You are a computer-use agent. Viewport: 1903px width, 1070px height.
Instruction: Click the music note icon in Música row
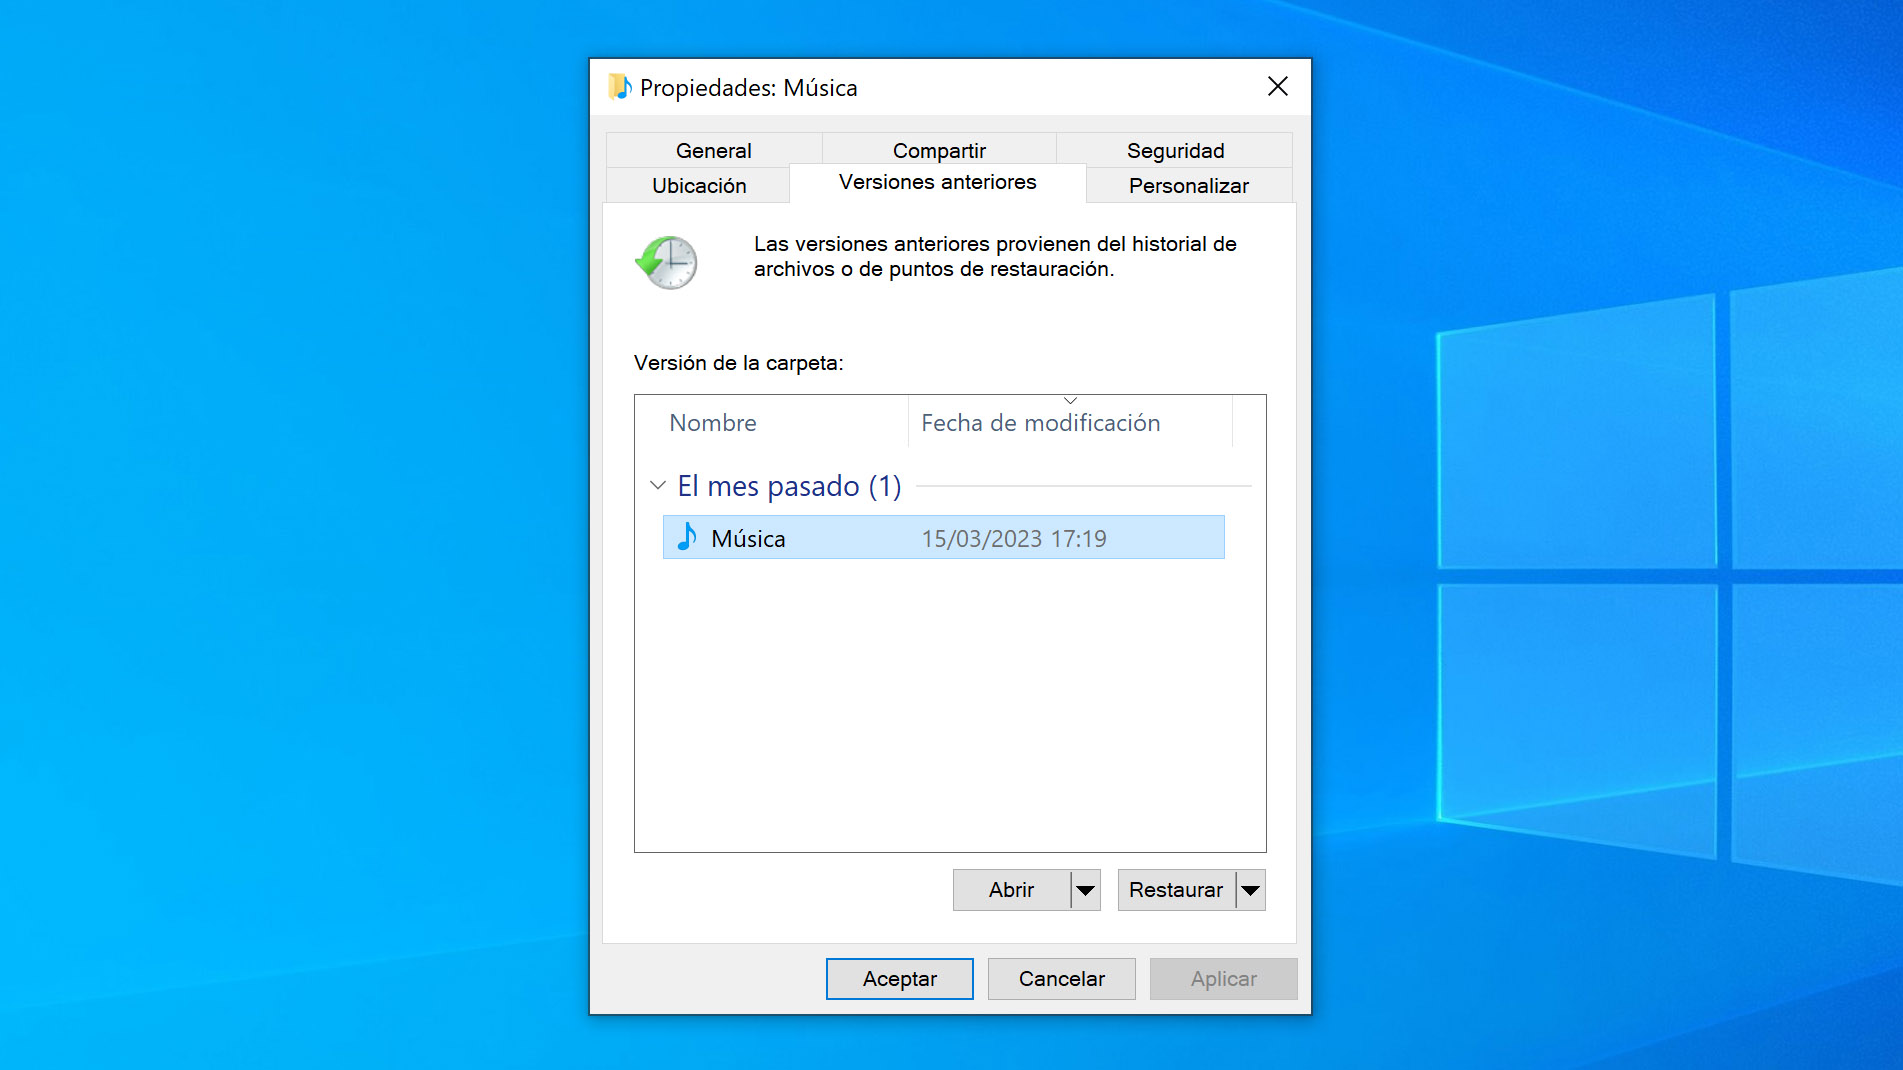(x=687, y=537)
